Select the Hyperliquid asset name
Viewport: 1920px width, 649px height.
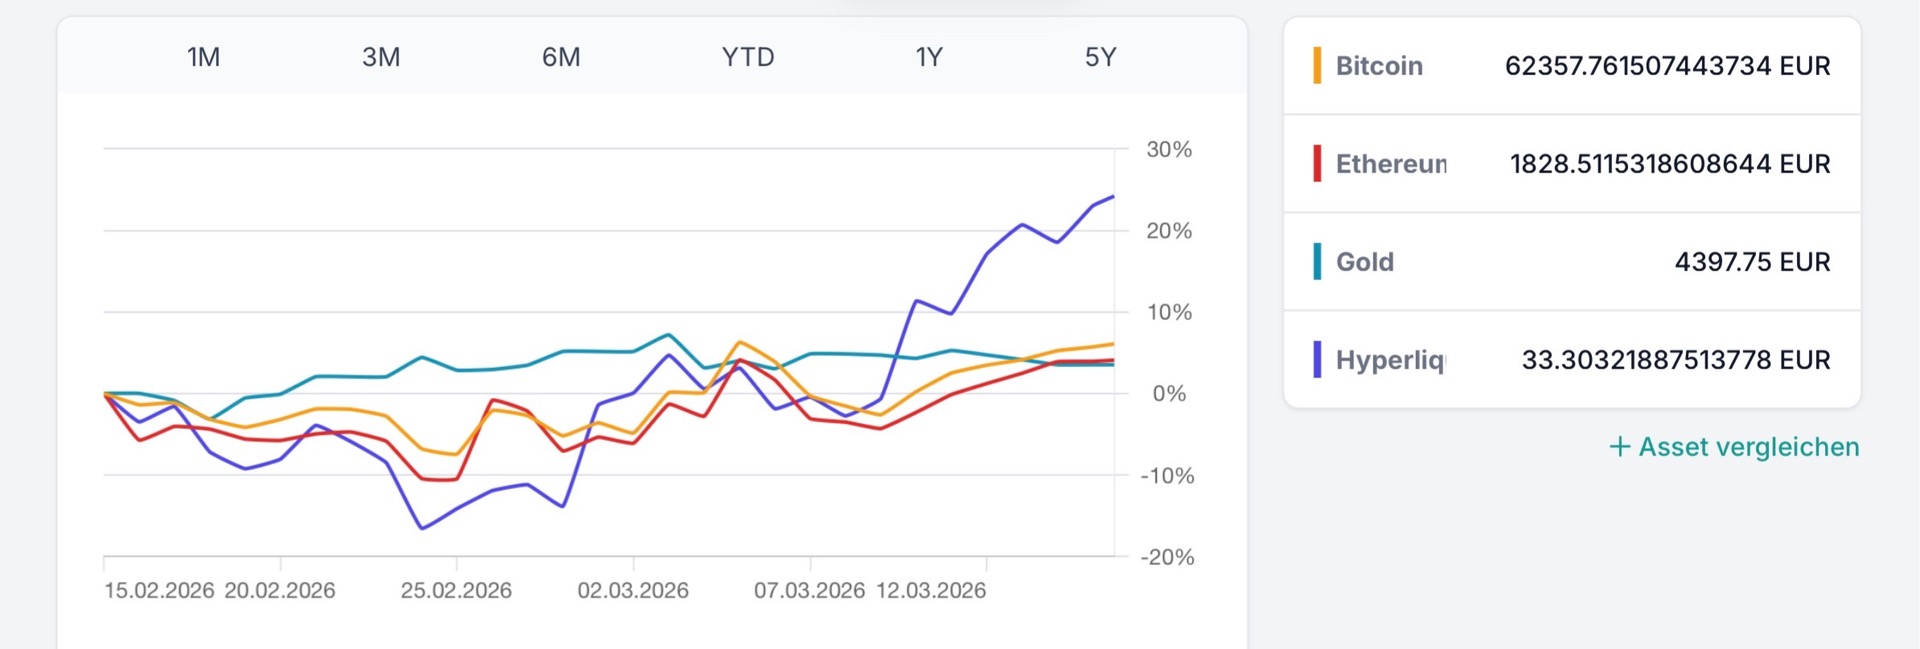(x=1390, y=360)
